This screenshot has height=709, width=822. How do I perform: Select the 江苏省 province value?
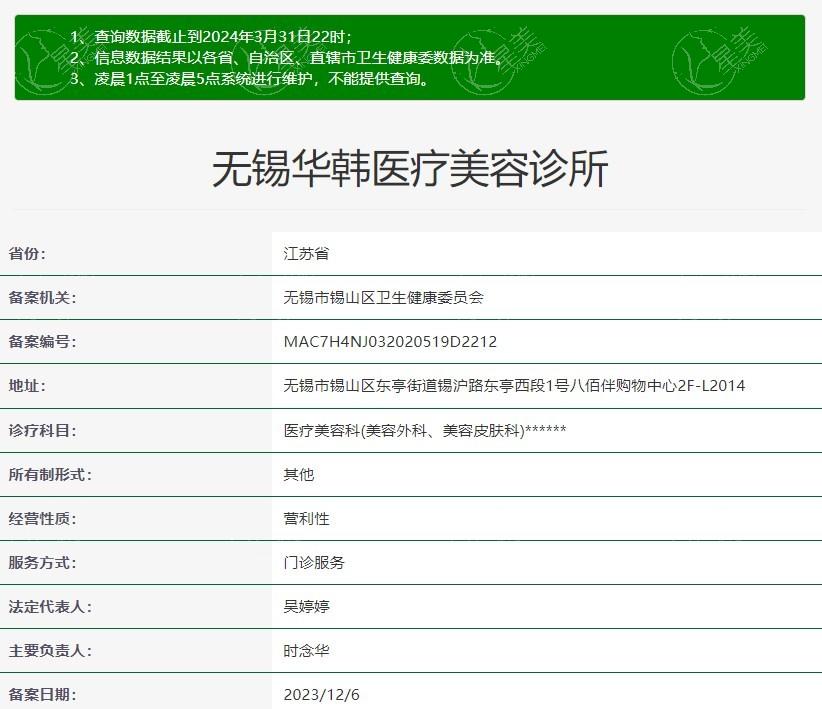(x=306, y=254)
